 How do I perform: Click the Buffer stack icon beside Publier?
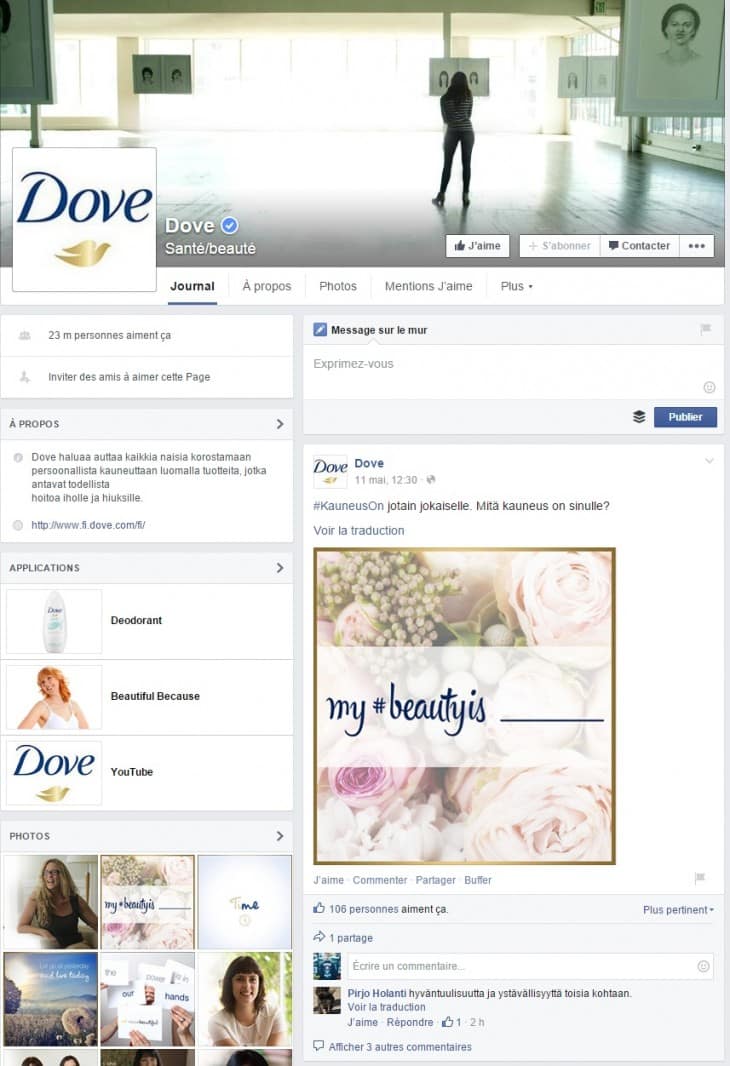click(639, 417)
